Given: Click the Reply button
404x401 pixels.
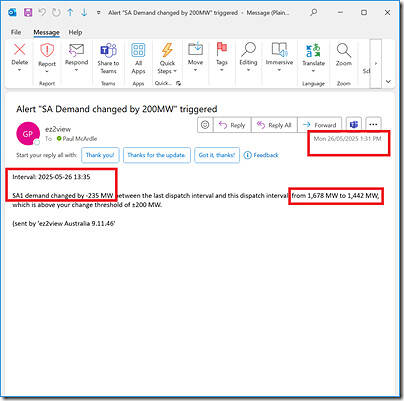Looking at the screenshot, I should pyautogui.click(x=232, y=125).
